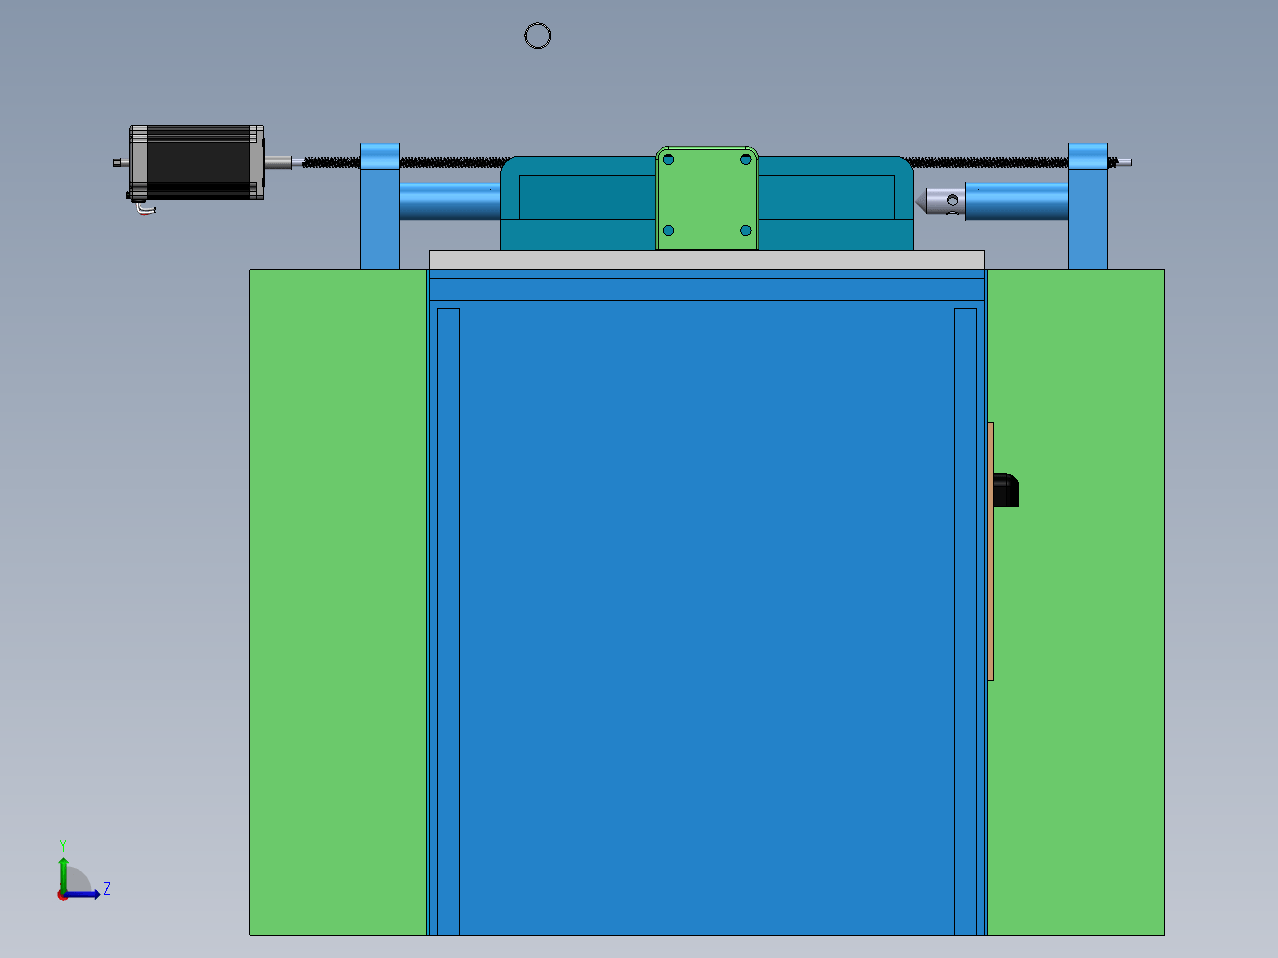Select the black stepper motor body

click(197, 162)
